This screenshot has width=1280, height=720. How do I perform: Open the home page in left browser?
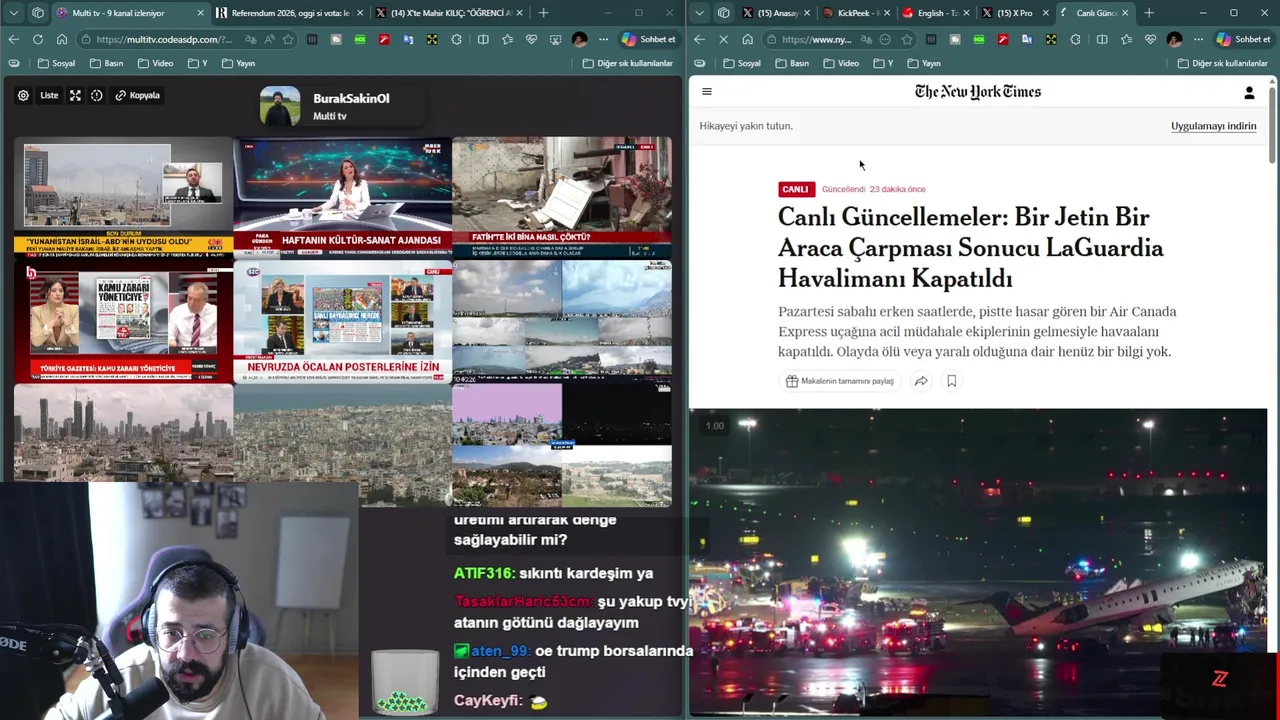[62, 39]
